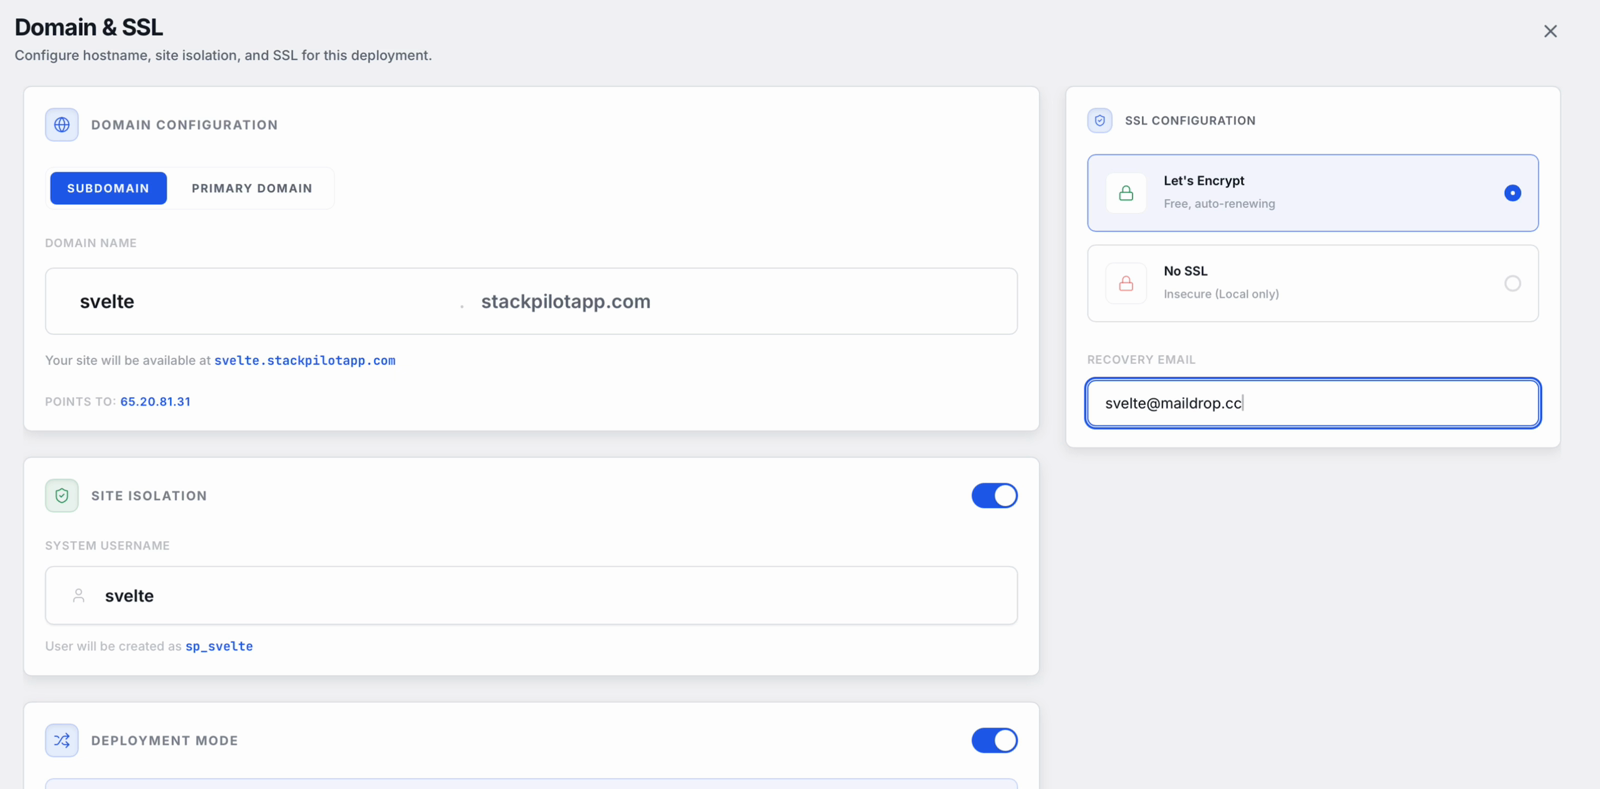1600x789 pixels.
Task: Click the sp_svelte username text
Action: tap(219, 647)
